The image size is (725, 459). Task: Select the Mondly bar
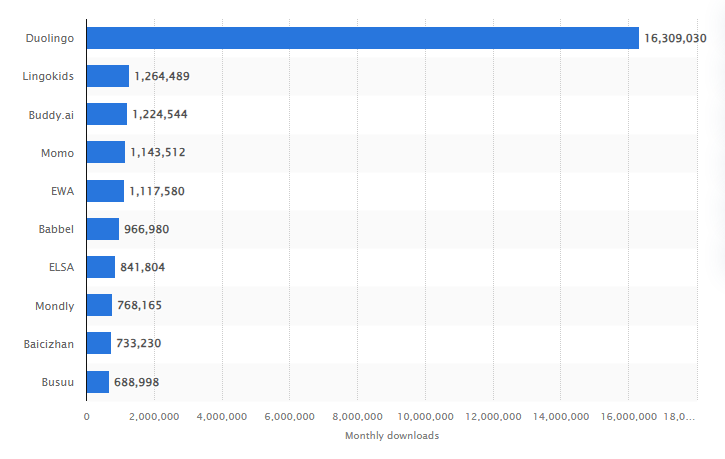pyautogui.click(x=99, y=305)
